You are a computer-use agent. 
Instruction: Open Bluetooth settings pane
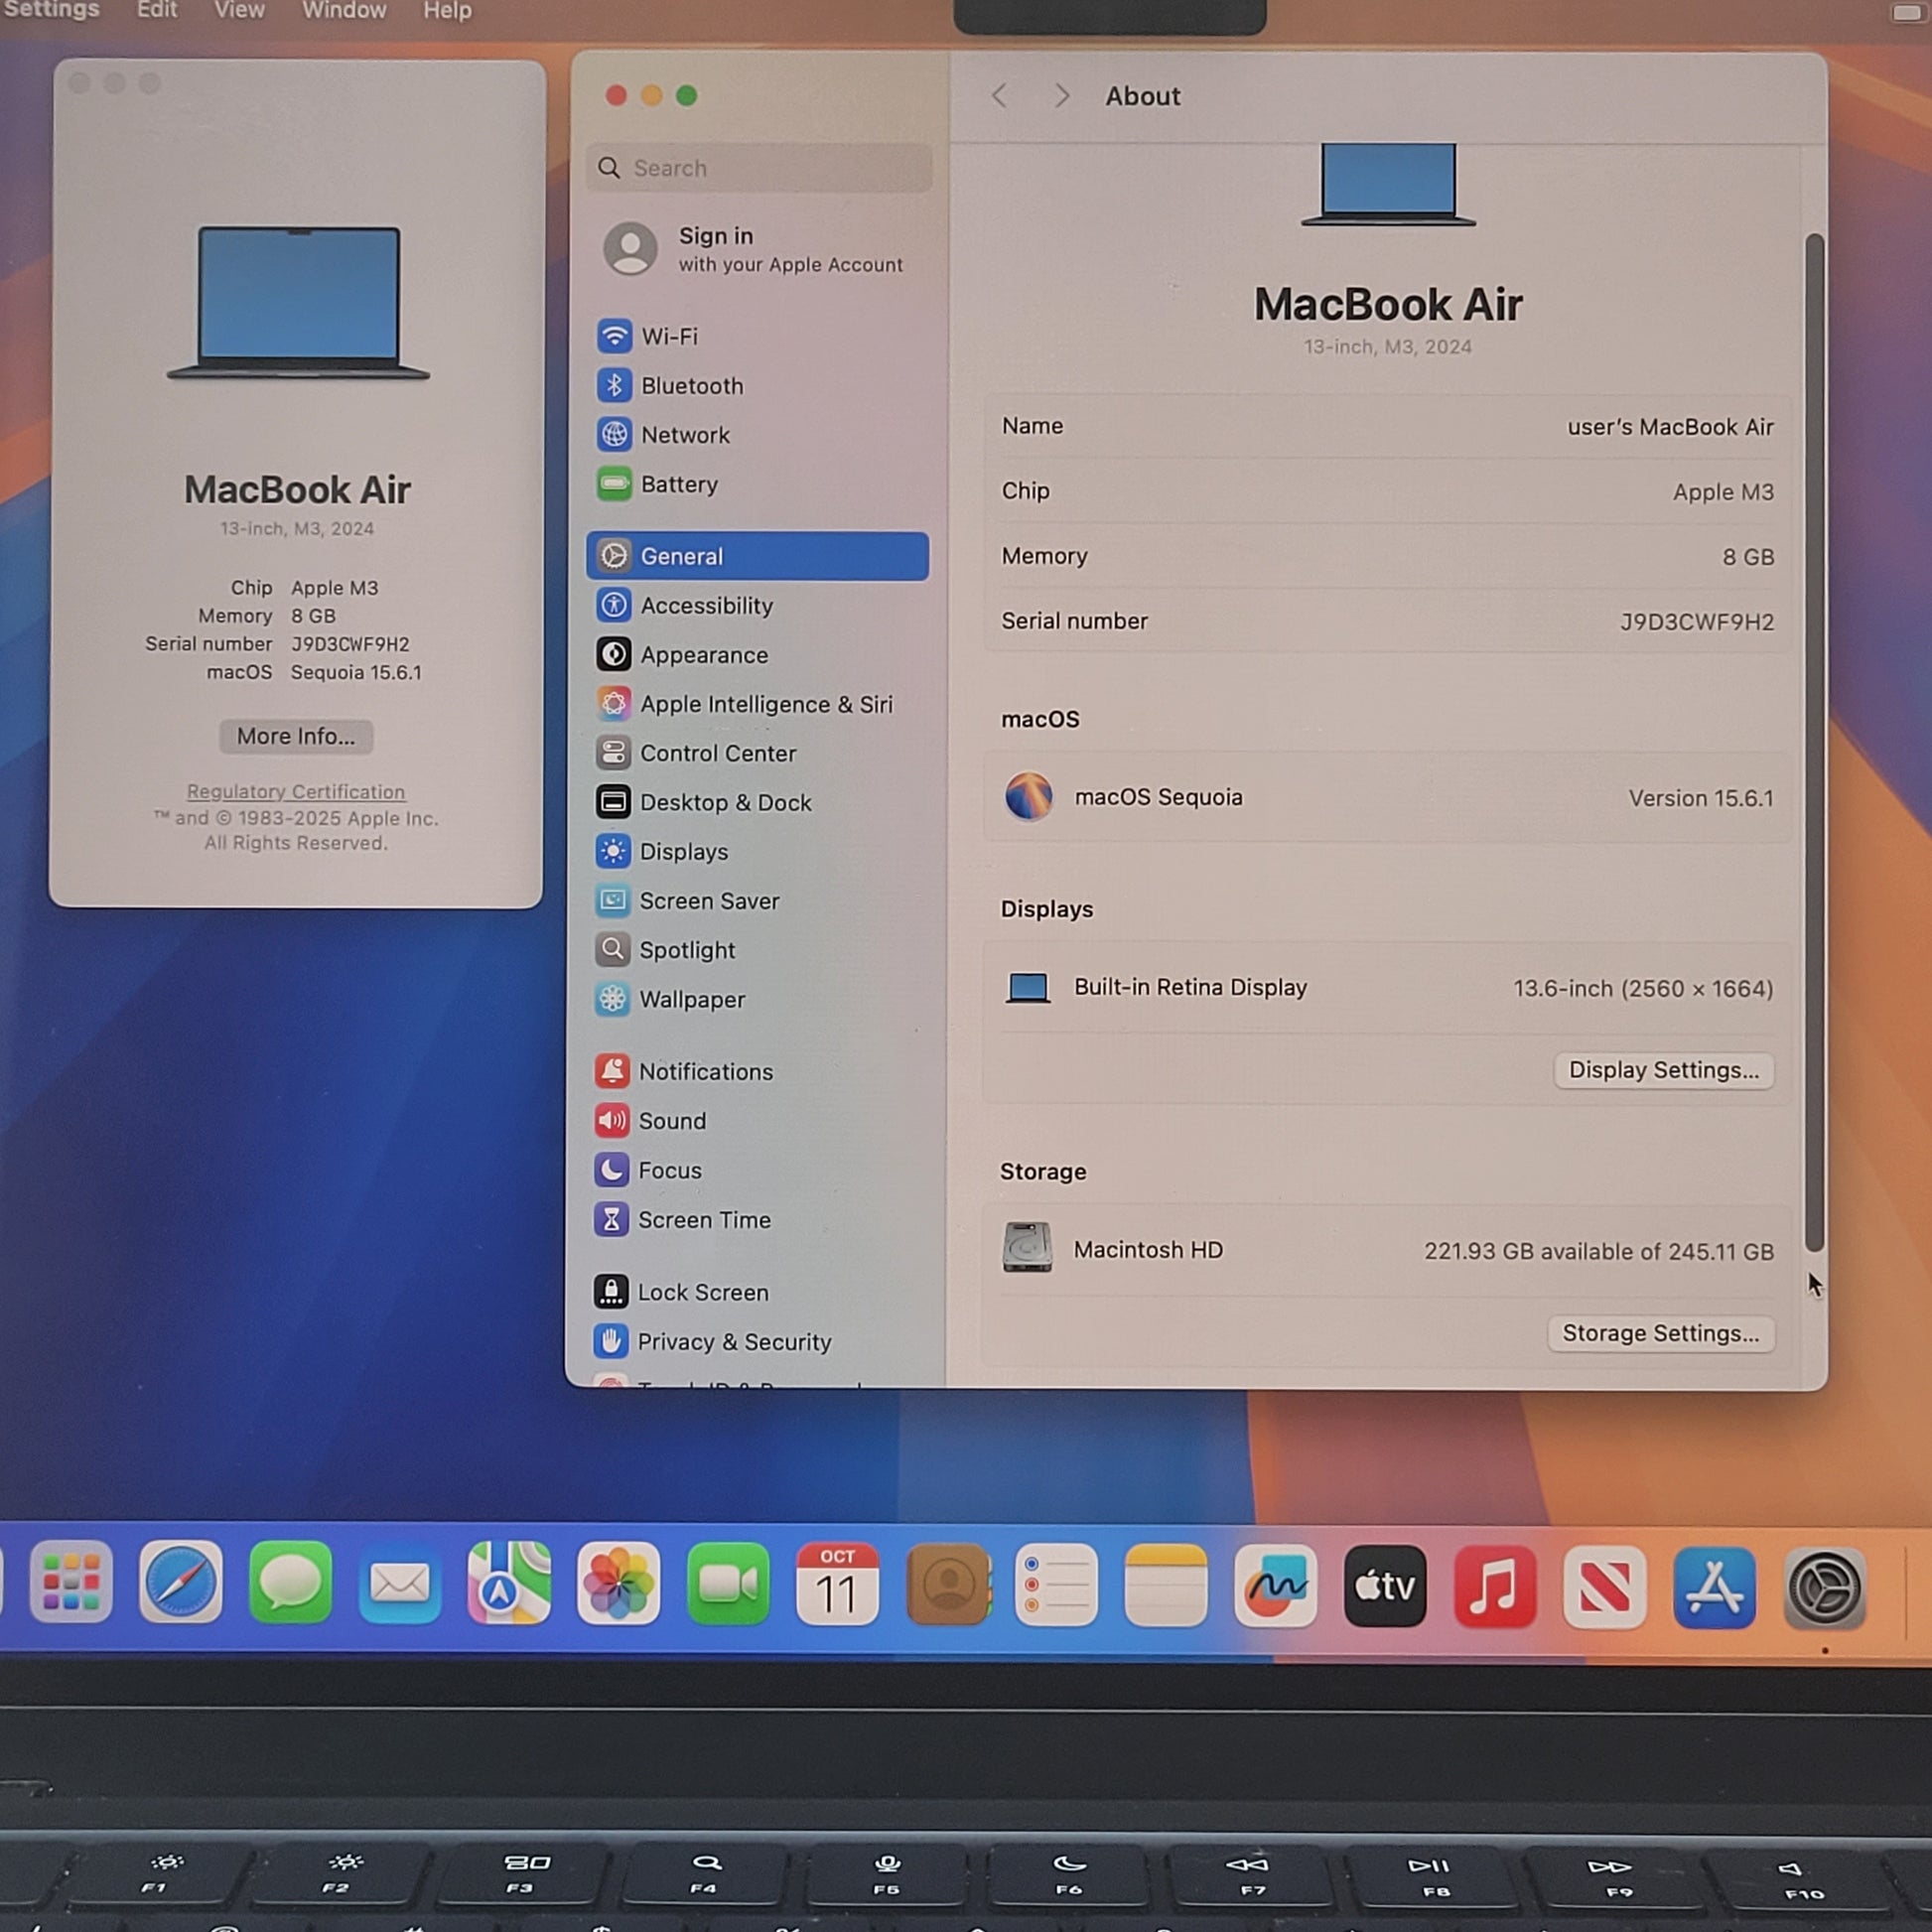coord(691,386)
